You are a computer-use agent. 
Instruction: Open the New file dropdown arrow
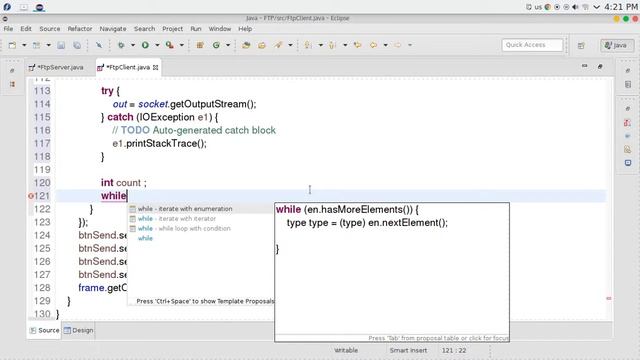click(x=24, y=45)
